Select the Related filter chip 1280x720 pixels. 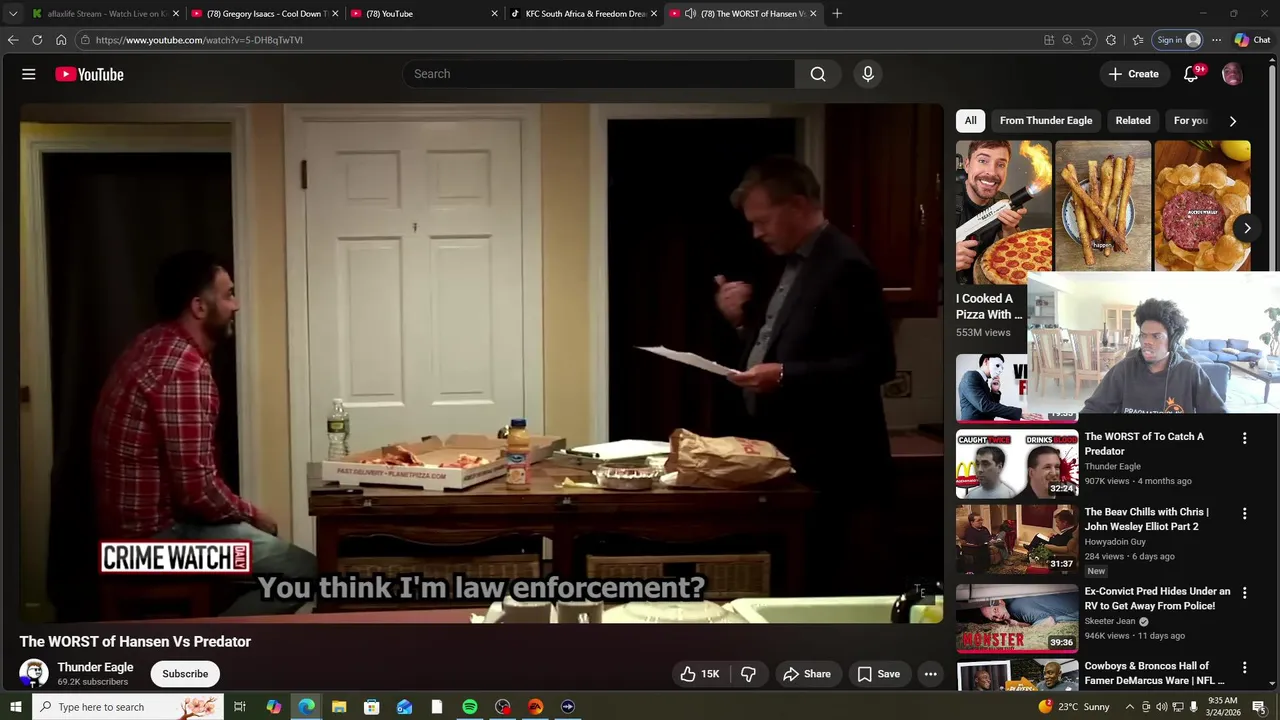click(x=1133, y=120)
